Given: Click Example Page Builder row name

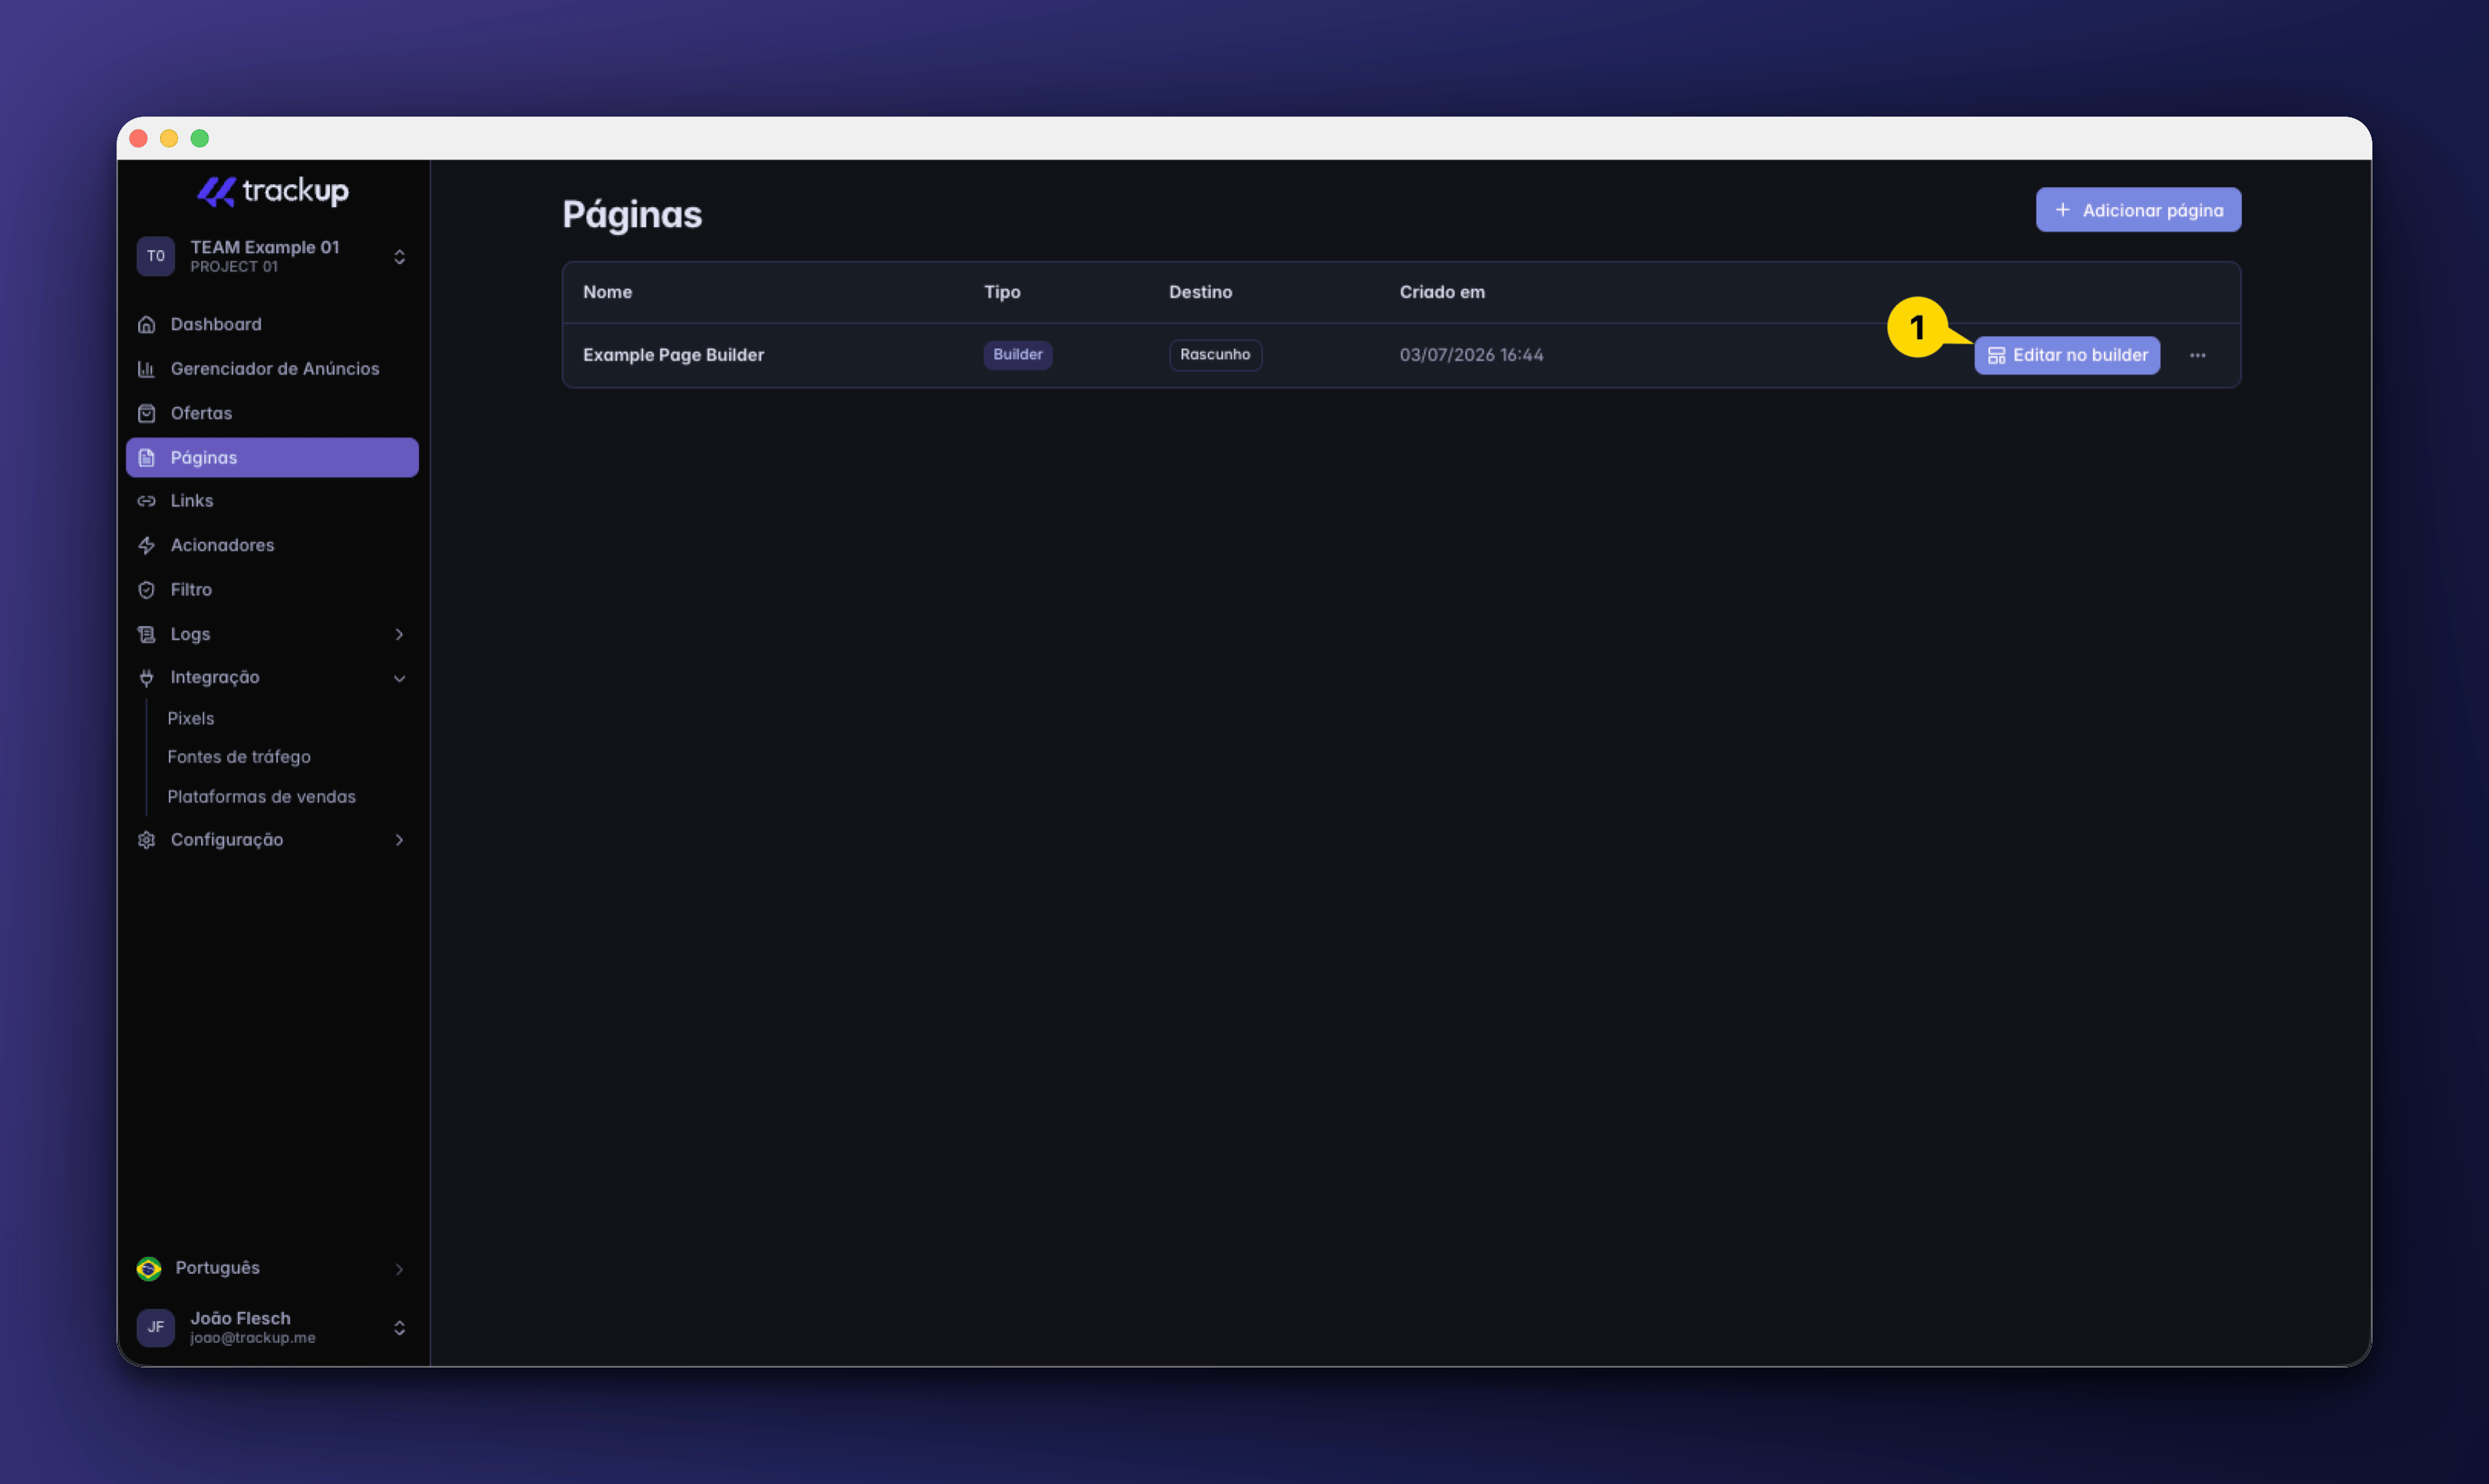Looking at the screenshot, I should (673, 355).
